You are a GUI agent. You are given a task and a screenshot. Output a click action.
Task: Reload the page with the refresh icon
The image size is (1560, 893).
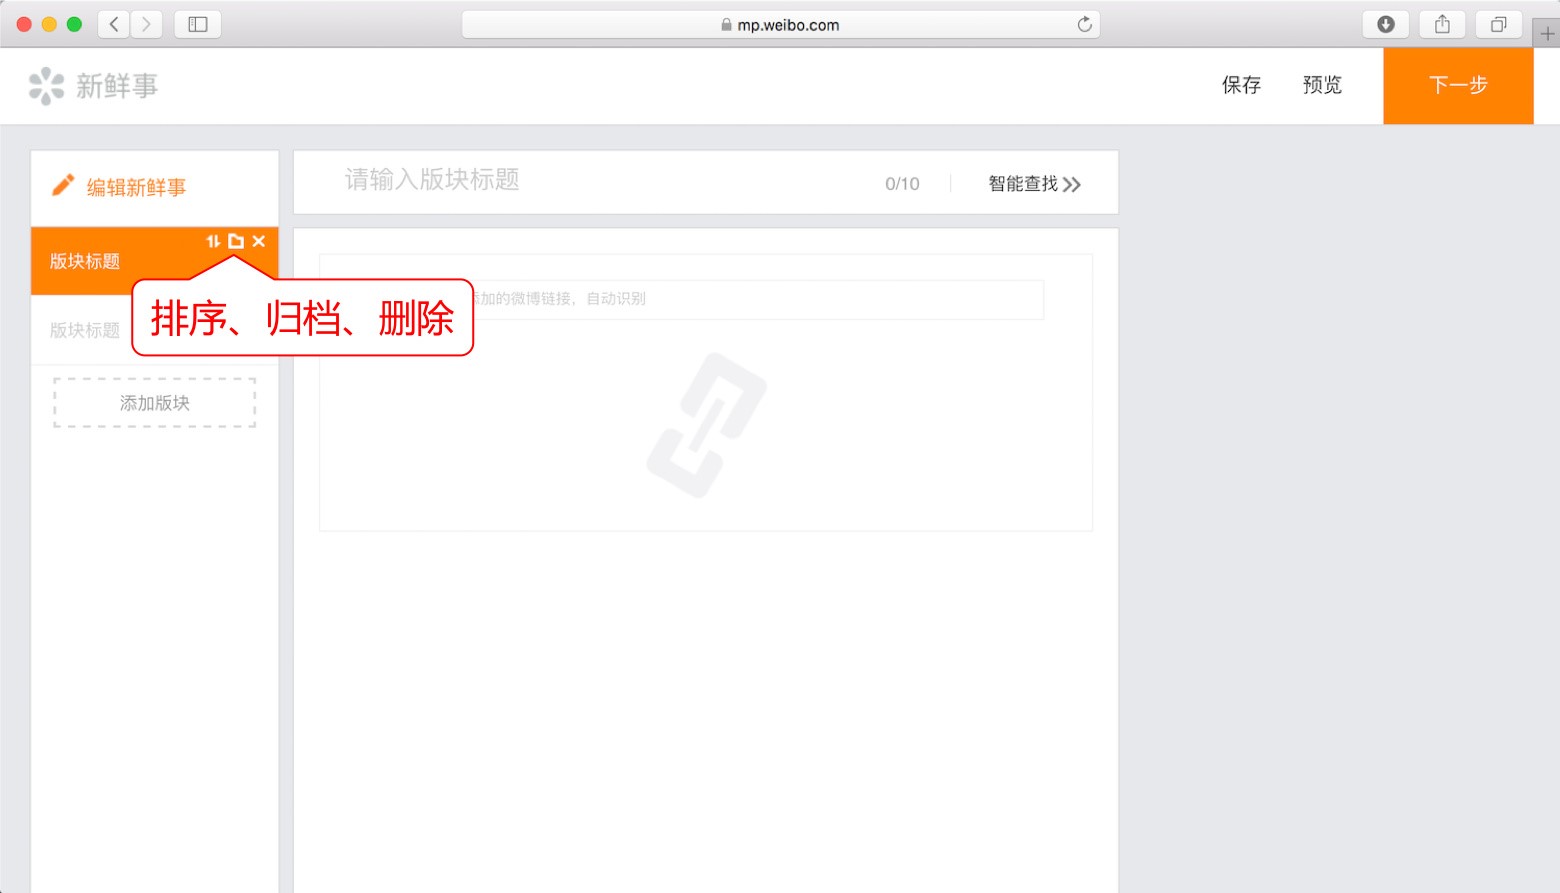(x=1084, y=24)
